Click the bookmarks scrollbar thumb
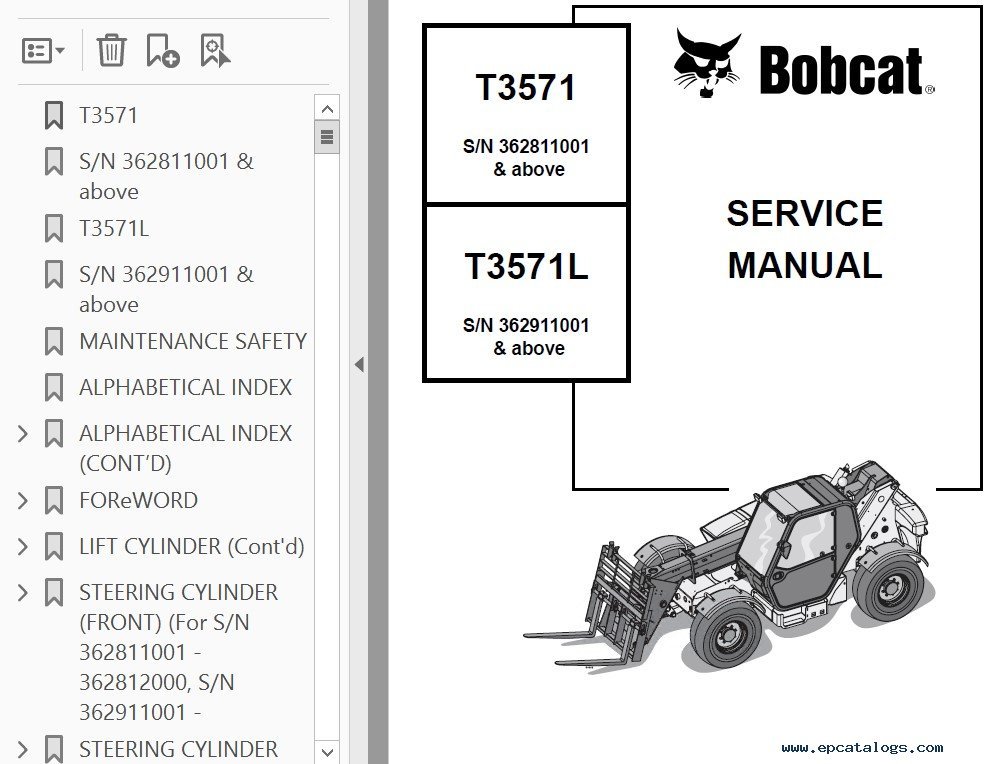This screenshot has height=764, width=994. [327, 137]
